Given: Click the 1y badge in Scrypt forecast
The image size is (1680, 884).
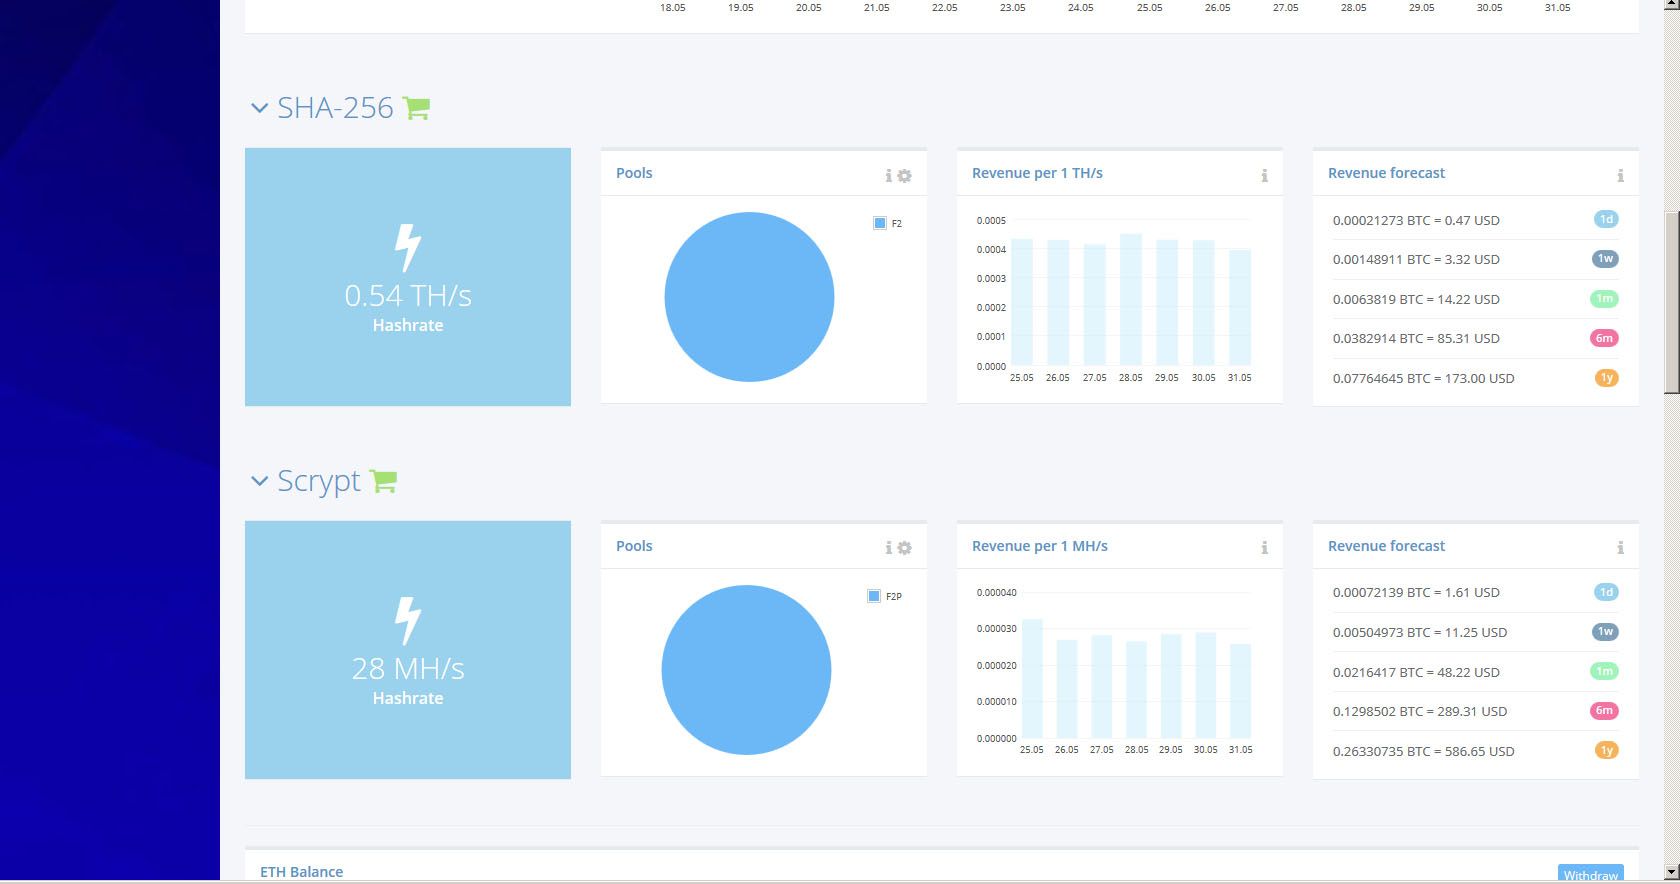Looking at the screenshot, I should point(1606,750).
